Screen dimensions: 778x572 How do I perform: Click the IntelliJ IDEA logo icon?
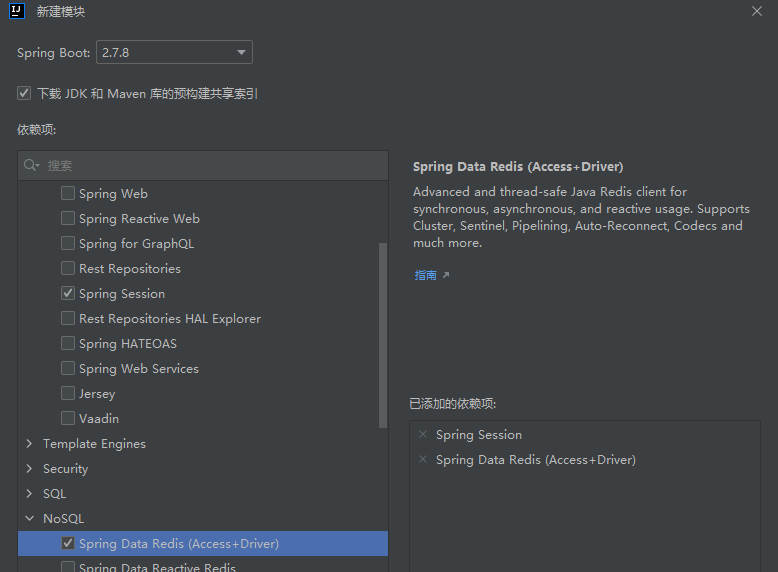click(16, 11)
